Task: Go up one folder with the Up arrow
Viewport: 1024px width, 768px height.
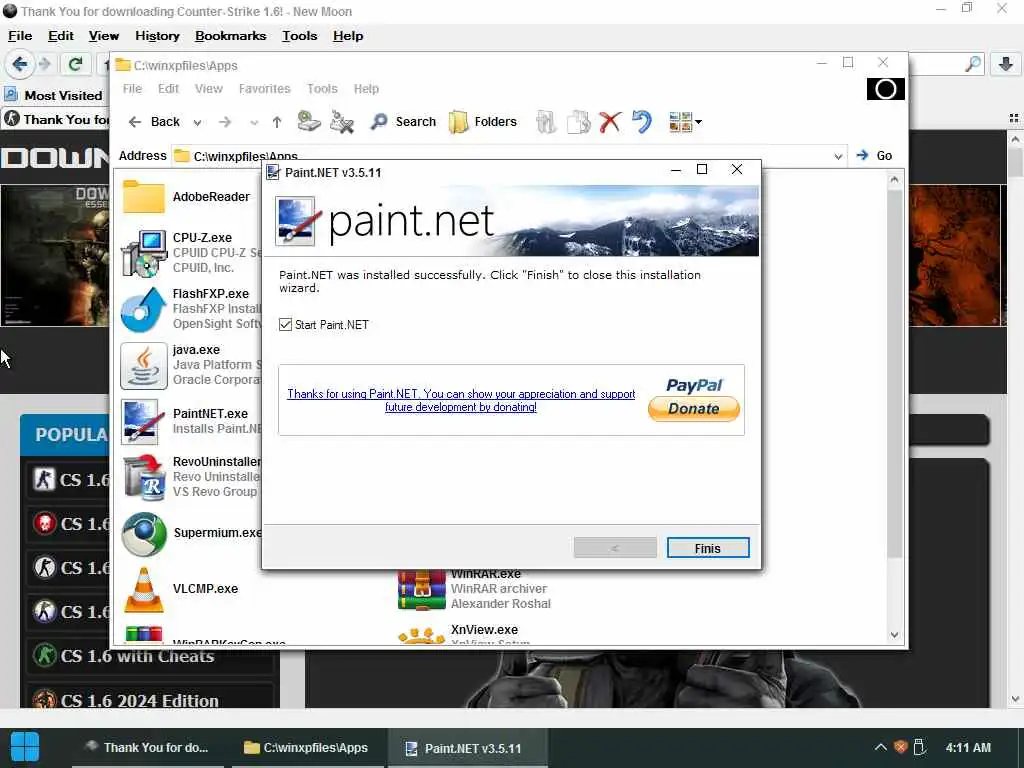Action: pos(277,121)
